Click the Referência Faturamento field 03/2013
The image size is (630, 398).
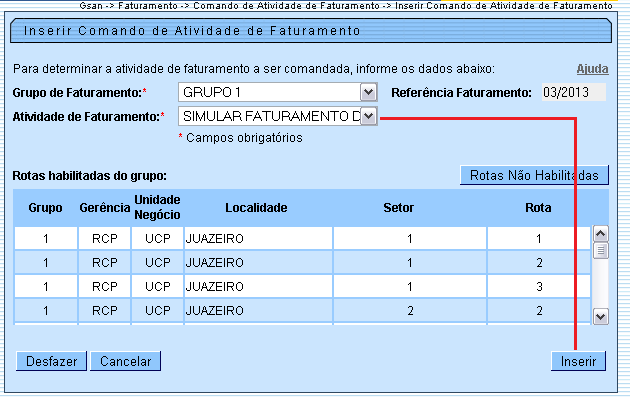(x=573, y=92)
